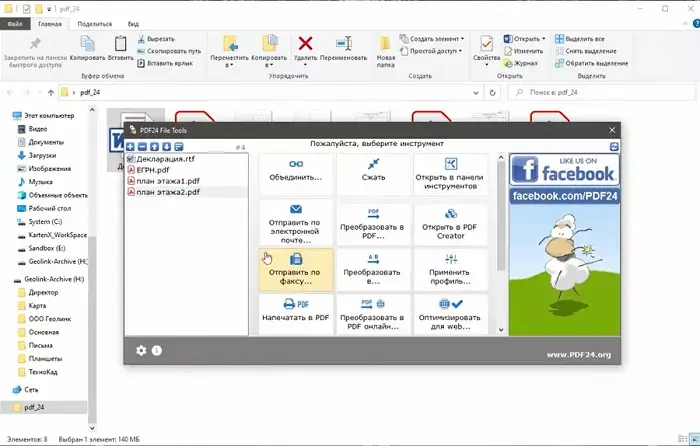700x446 pixels.
Task: Click Вырезать scissors in ribbon
Action: (x=156, y=39)
